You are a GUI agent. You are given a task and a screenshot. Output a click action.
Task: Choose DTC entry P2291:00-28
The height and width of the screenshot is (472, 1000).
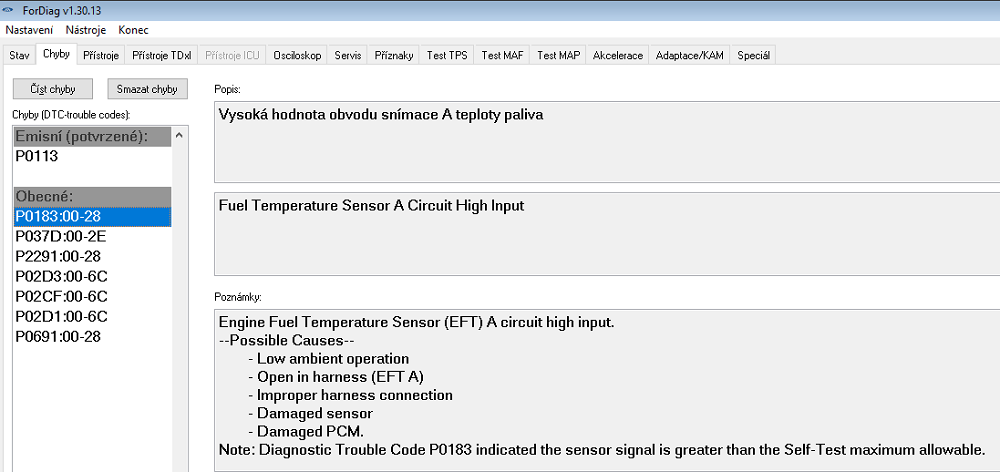pyautogui.click(x=58, y=256)
